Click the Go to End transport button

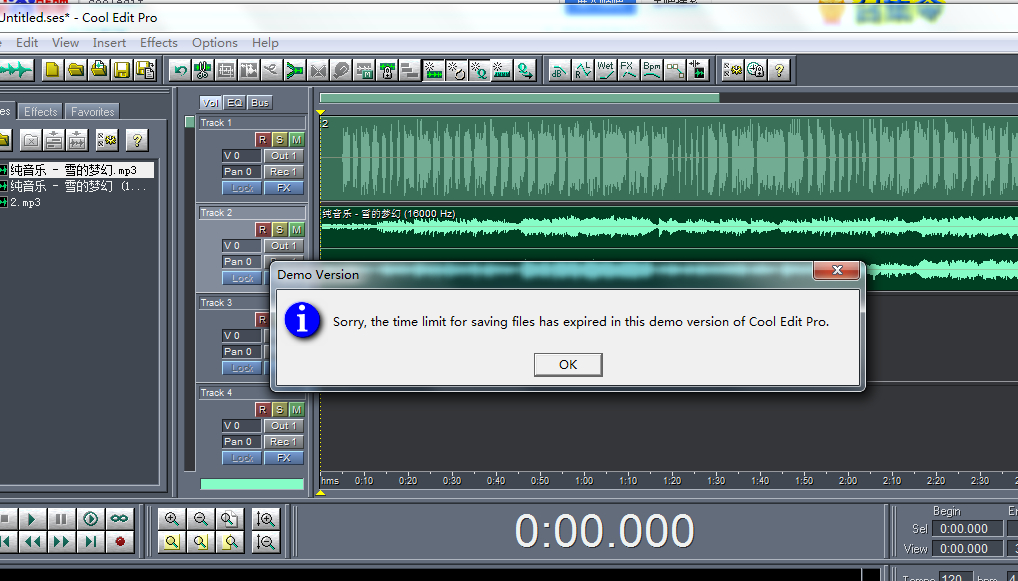tap(91, 541)
